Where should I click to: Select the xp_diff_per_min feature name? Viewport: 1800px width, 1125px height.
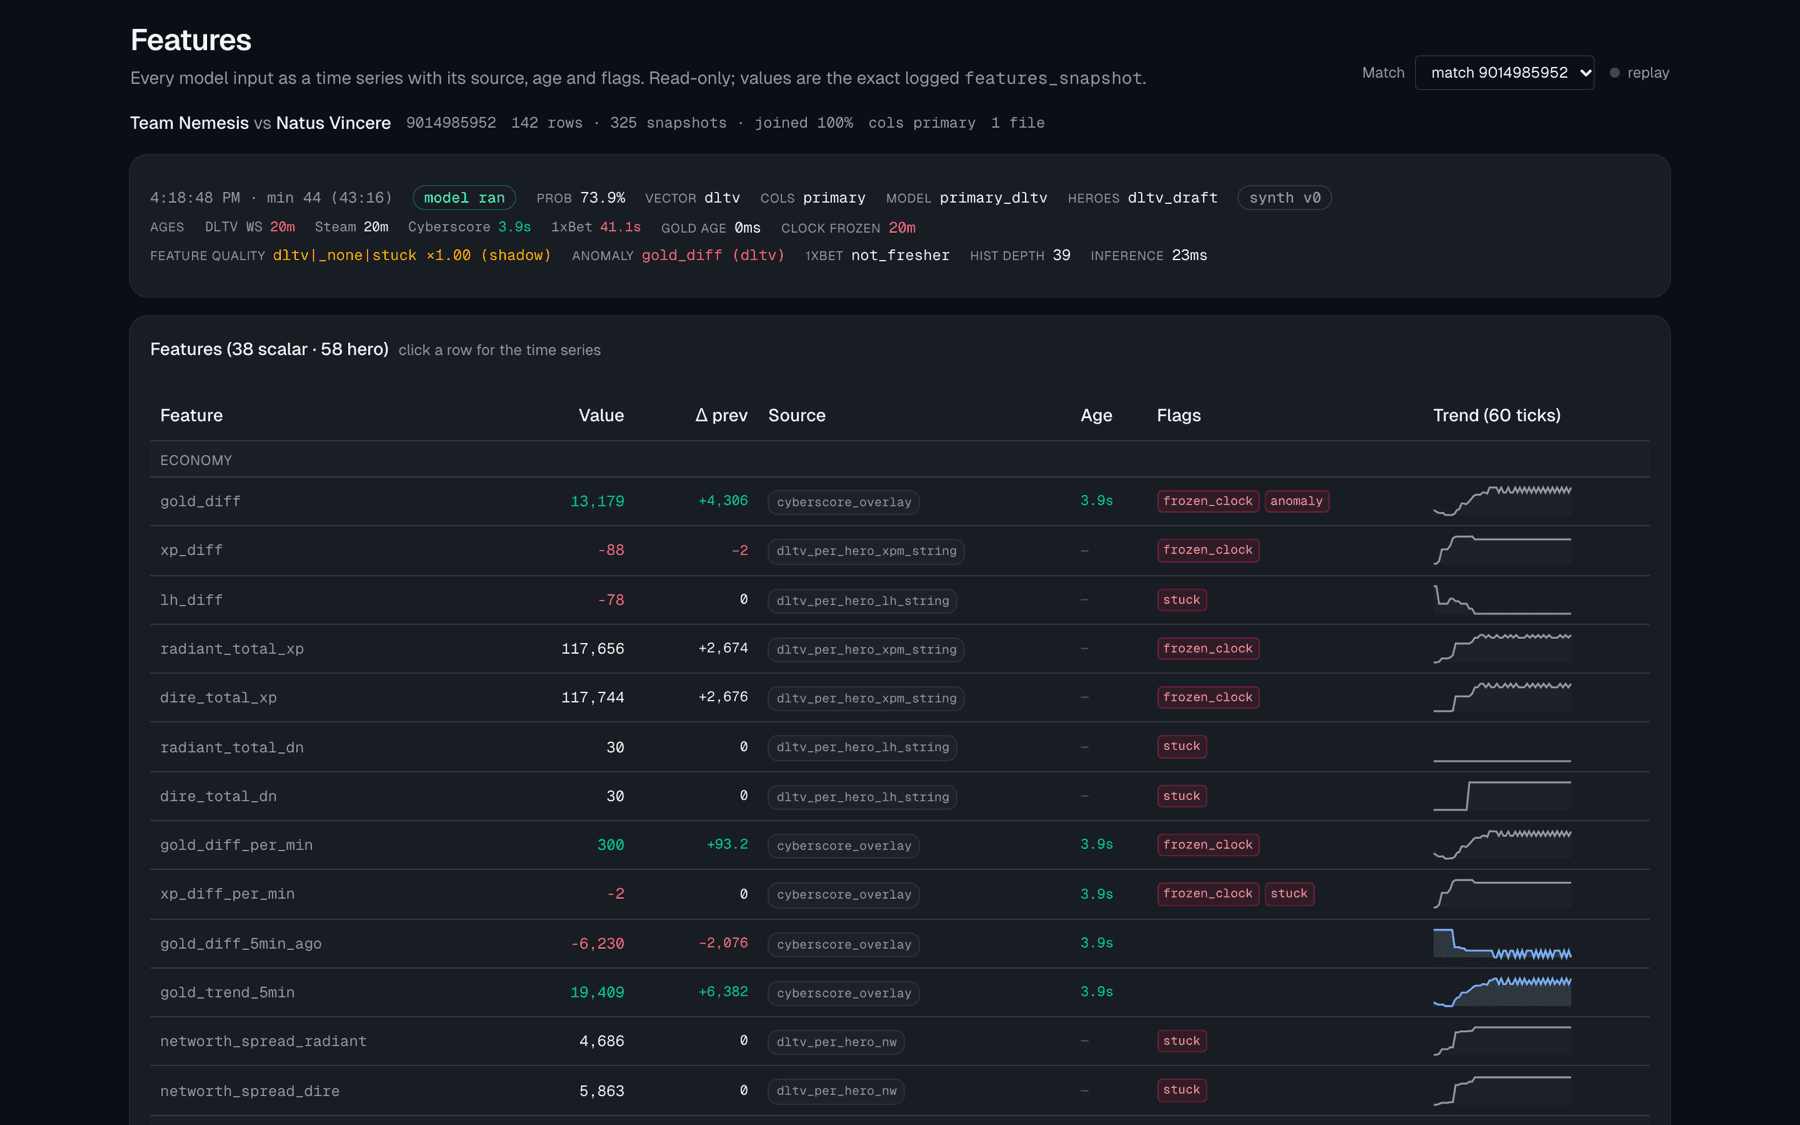(x=227, y=894)
